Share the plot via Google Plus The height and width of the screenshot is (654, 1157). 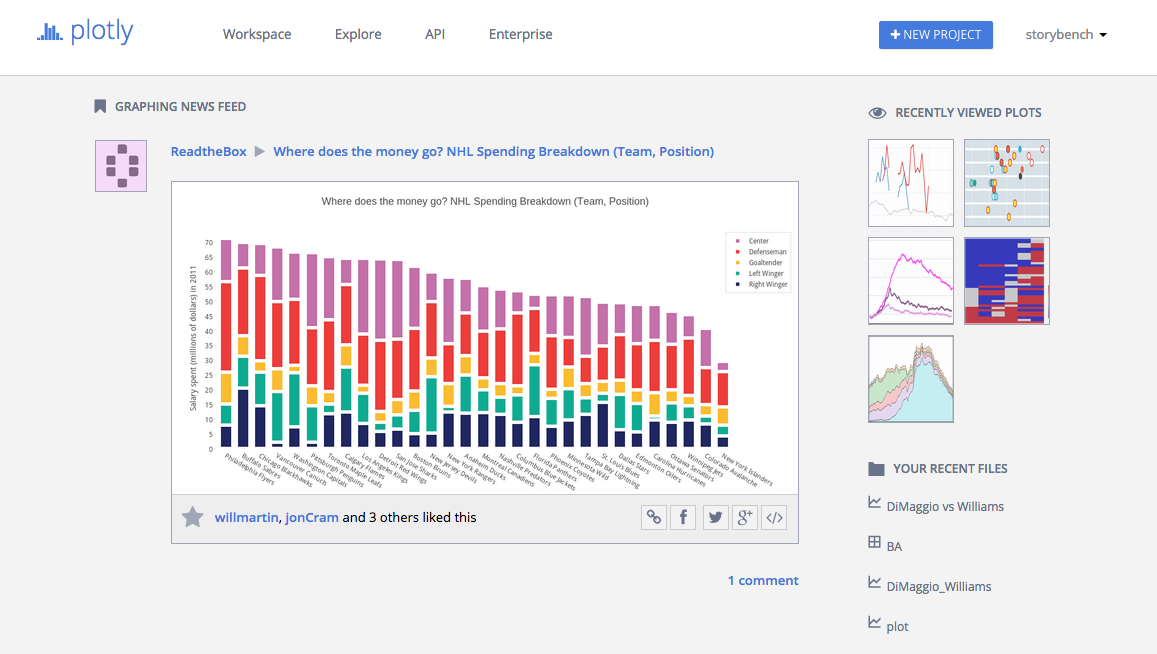click(x=745, y=517)
